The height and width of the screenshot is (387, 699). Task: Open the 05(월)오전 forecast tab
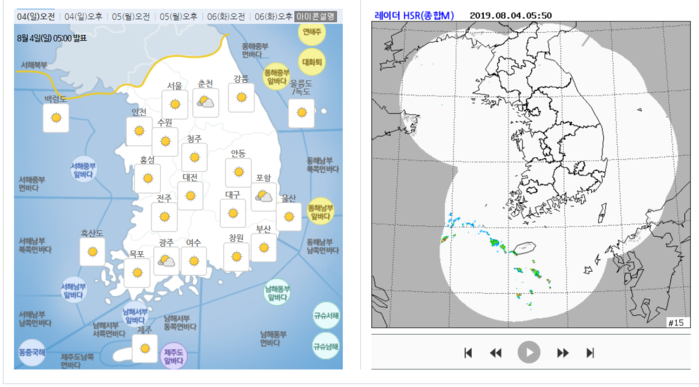coord(131,16)
